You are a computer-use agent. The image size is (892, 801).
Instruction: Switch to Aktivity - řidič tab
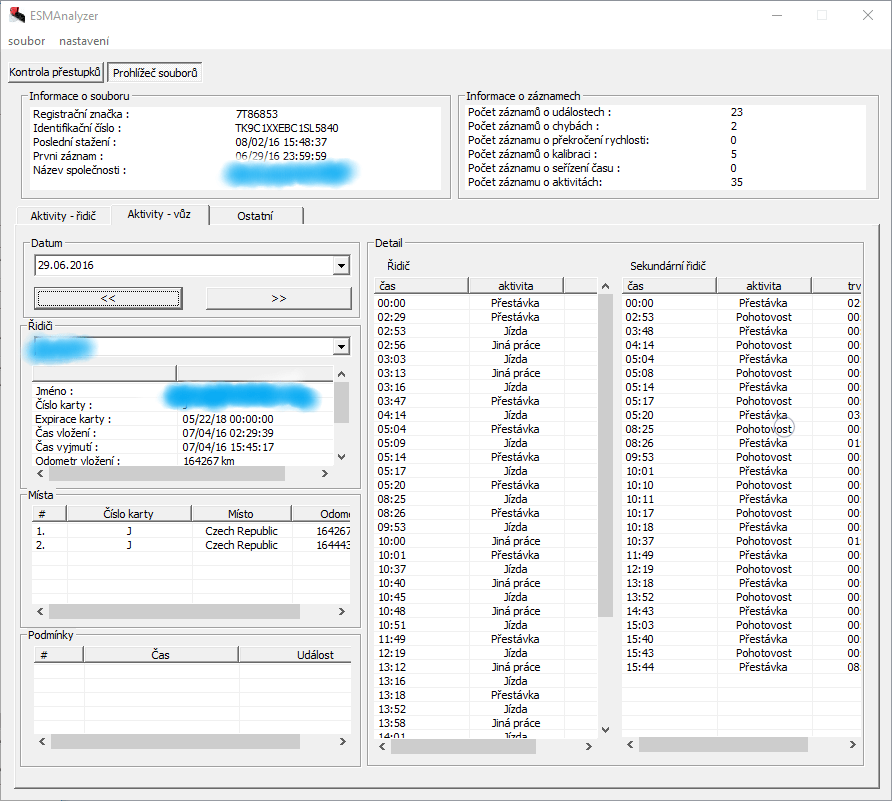[63, 216]
